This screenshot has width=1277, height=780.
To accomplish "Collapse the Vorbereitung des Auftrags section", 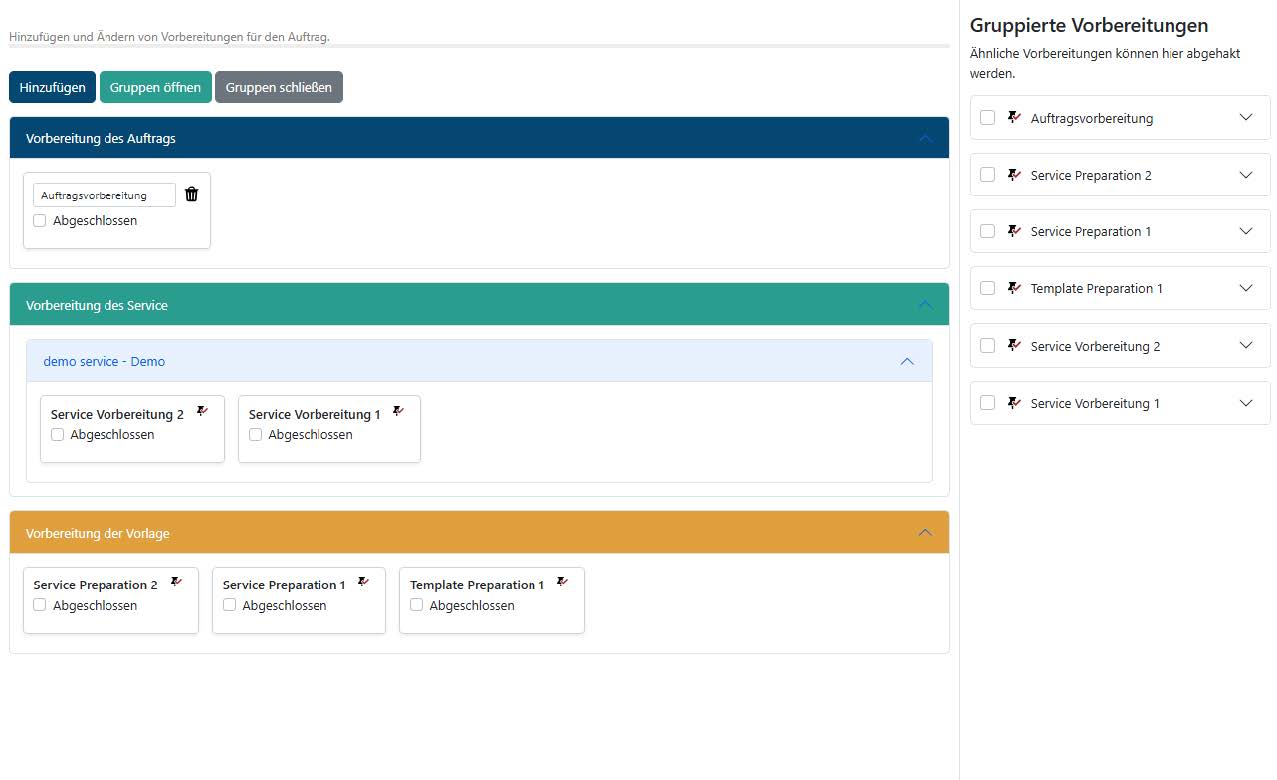I will [925, 138].
